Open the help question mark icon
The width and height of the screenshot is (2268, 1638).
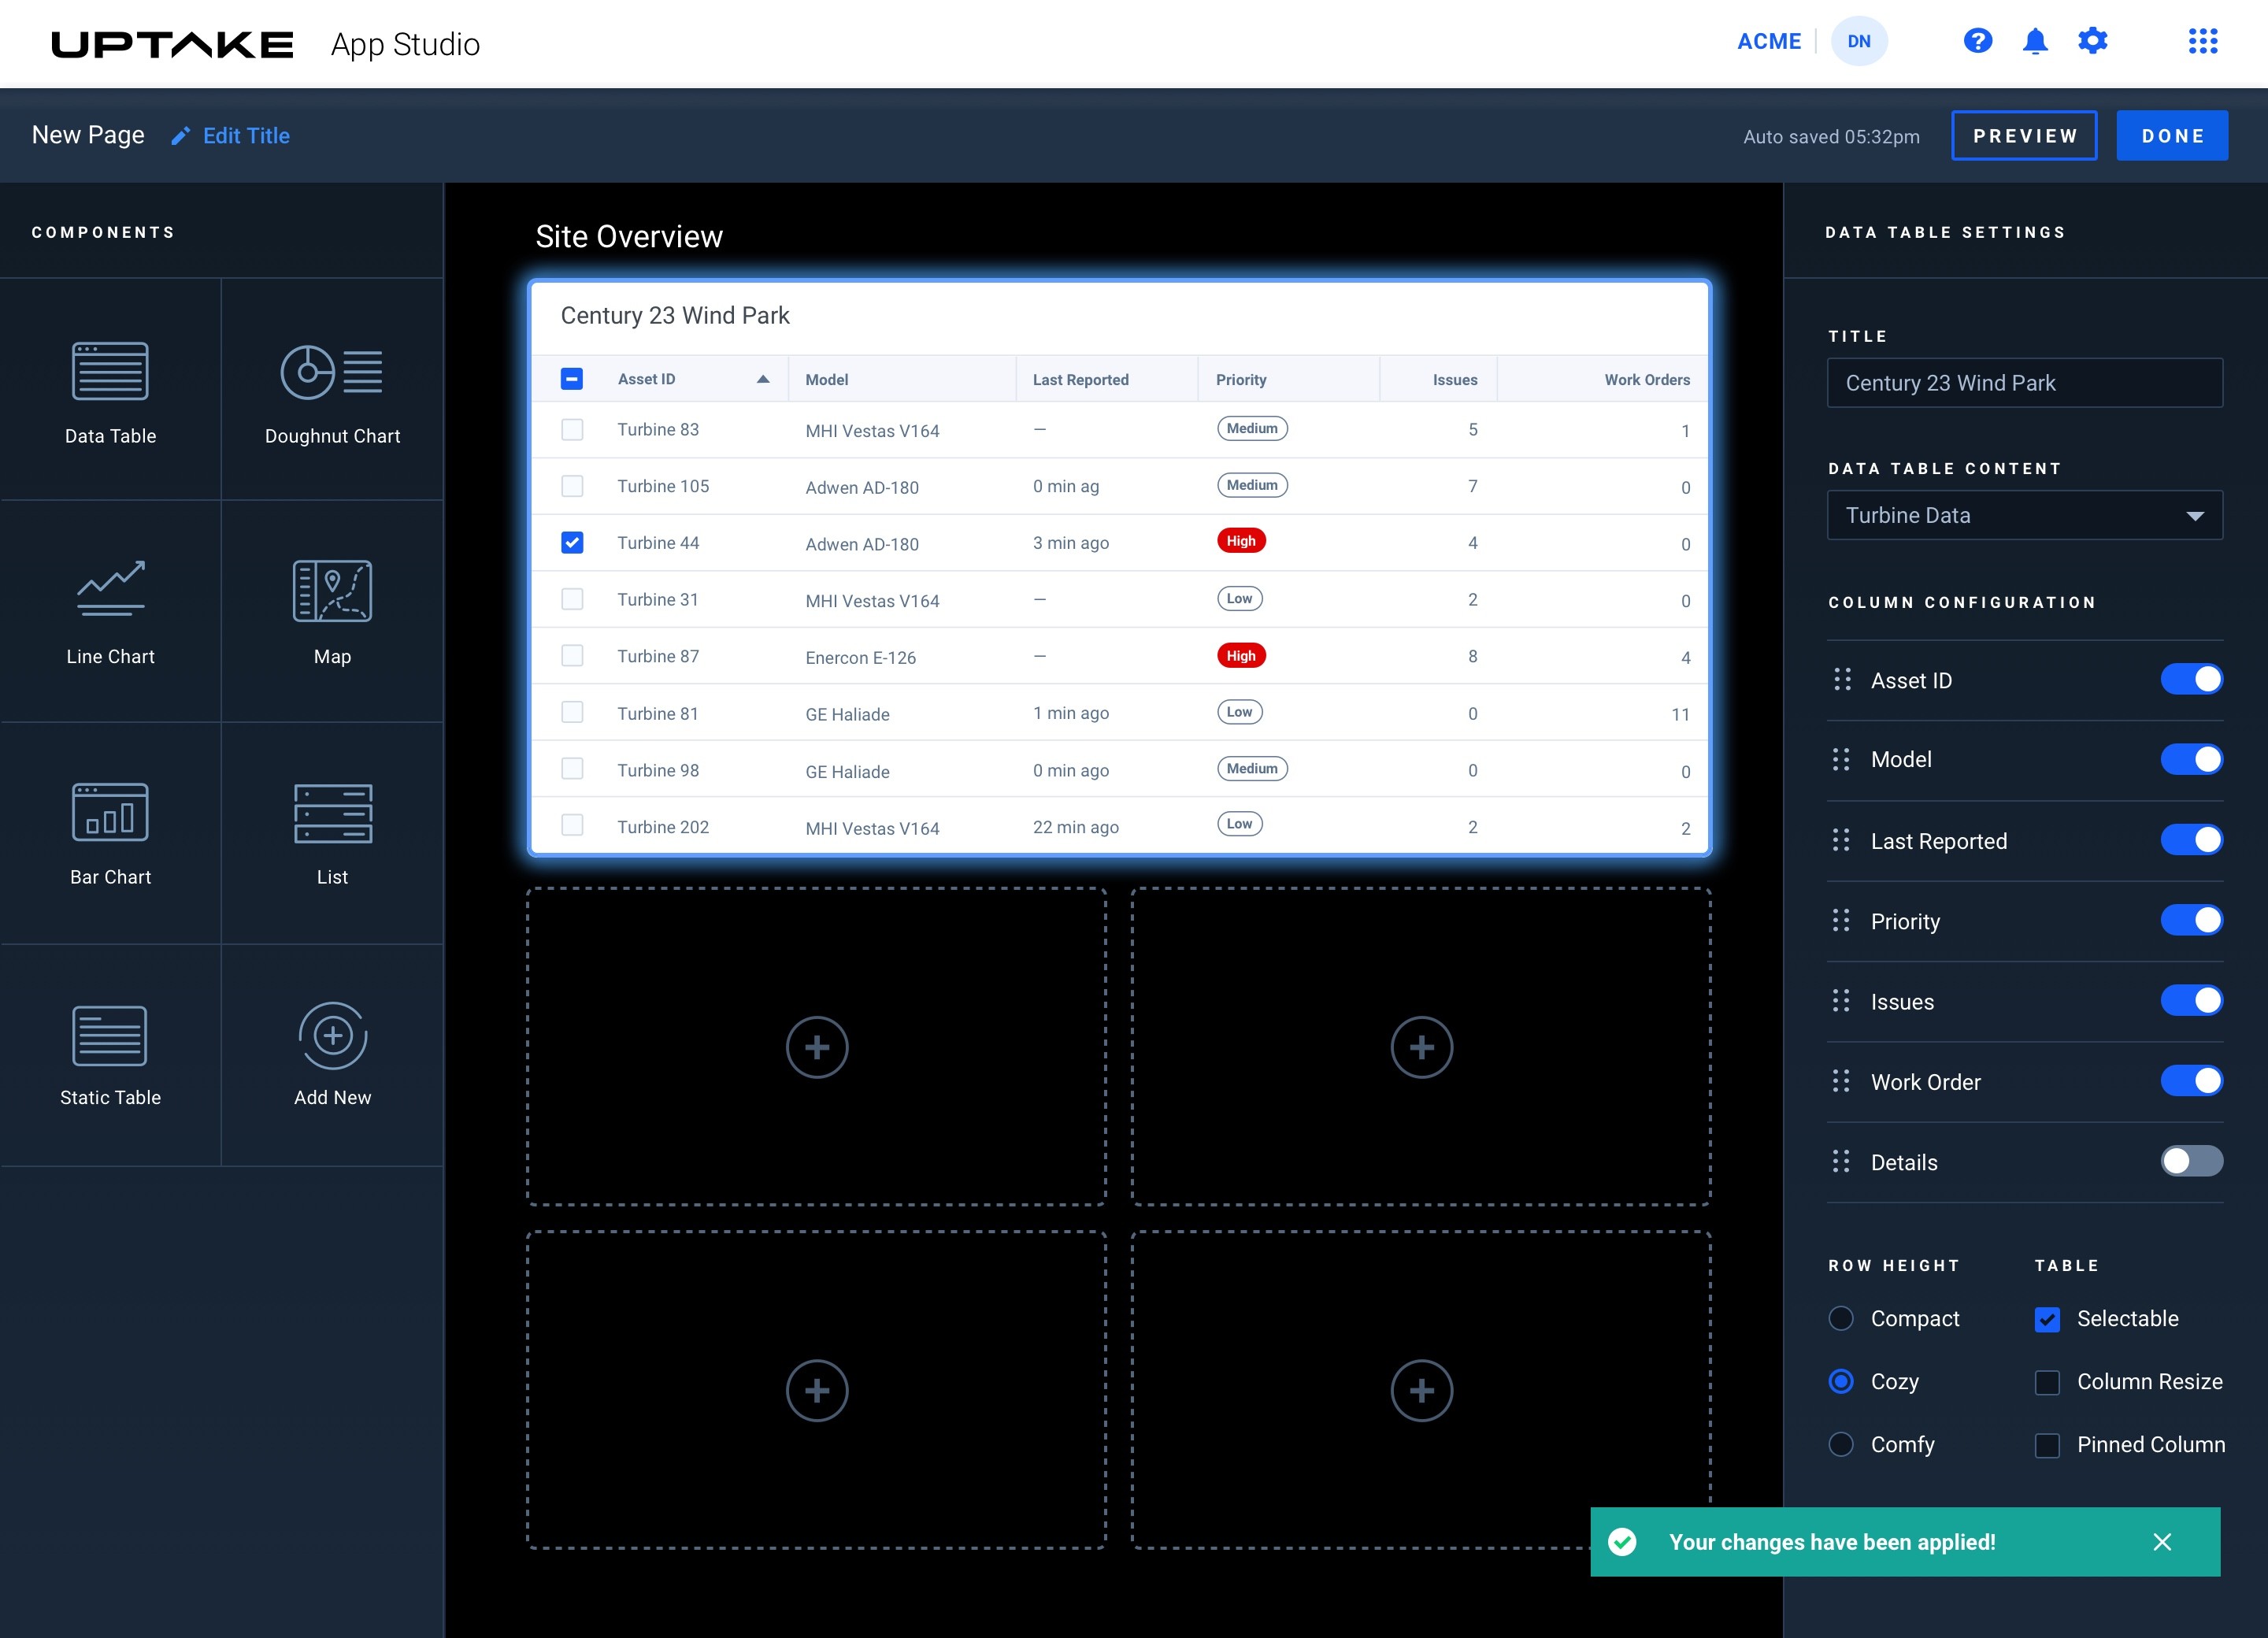pos(1977,41)
